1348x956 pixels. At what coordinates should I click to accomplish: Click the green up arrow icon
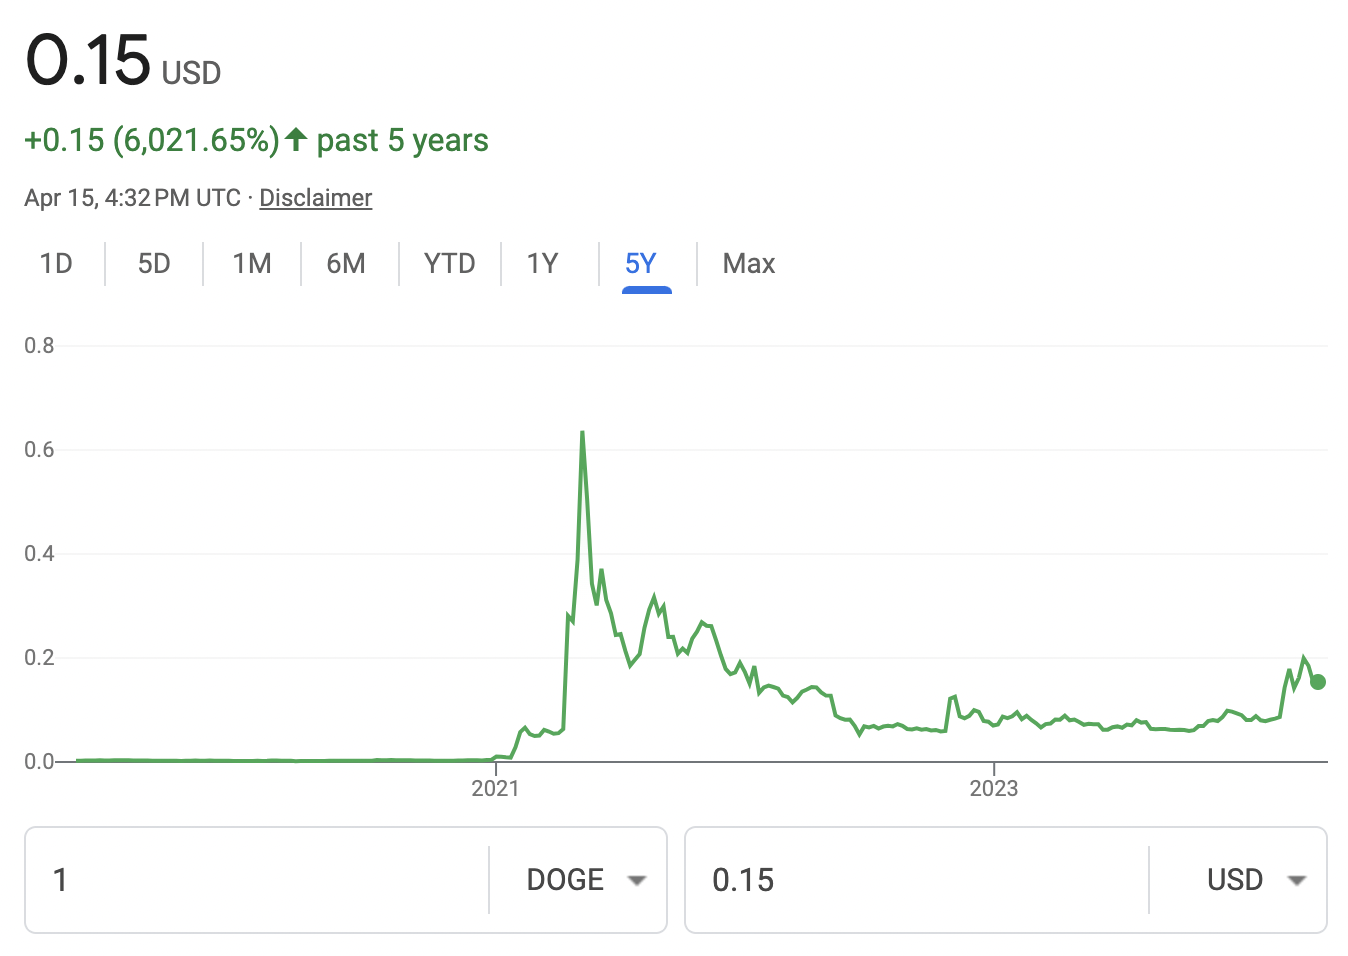tap(296, 138)
